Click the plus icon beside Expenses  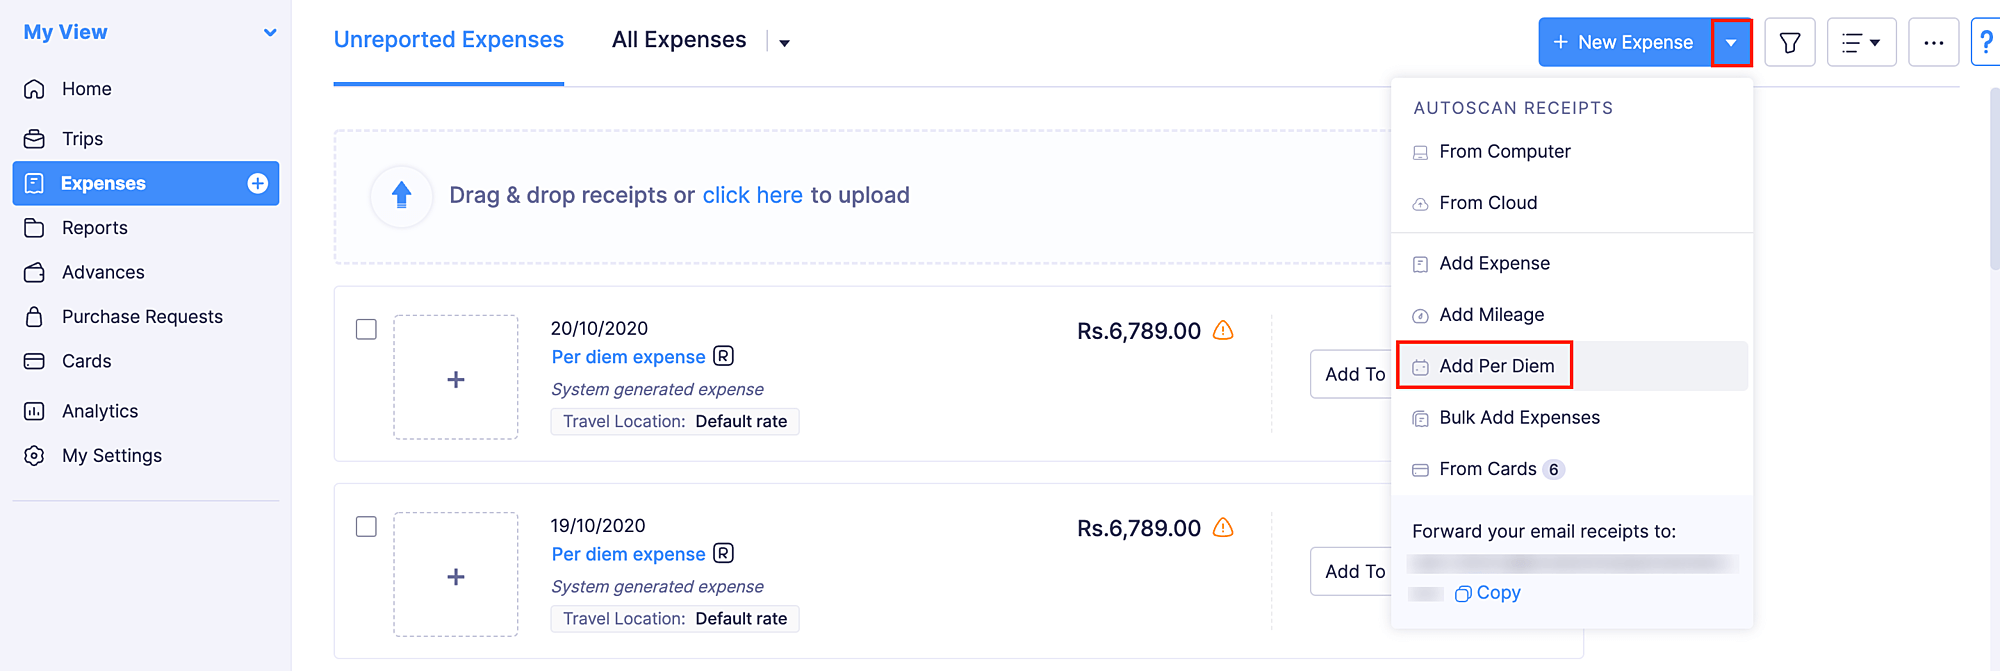258,183
